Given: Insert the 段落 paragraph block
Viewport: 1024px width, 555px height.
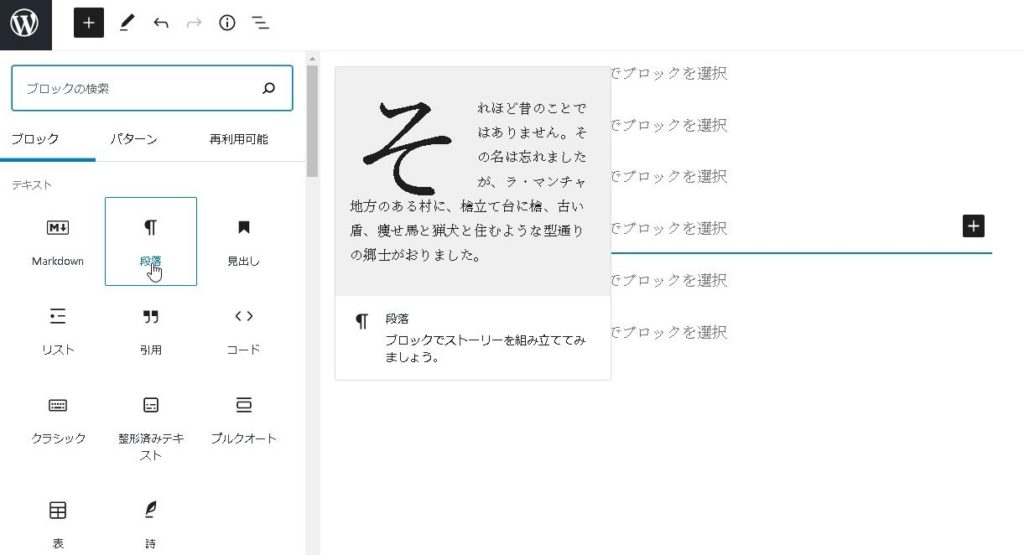Looking at the screenshot, I should tap(150, 241).
